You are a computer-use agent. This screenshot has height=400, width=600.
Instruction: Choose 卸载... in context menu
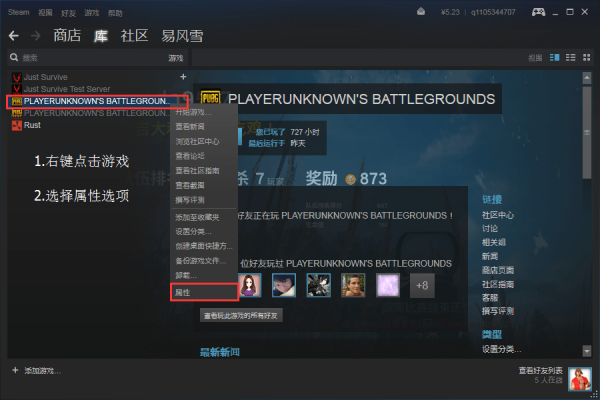pyautogui.click(x=186, y=276)
